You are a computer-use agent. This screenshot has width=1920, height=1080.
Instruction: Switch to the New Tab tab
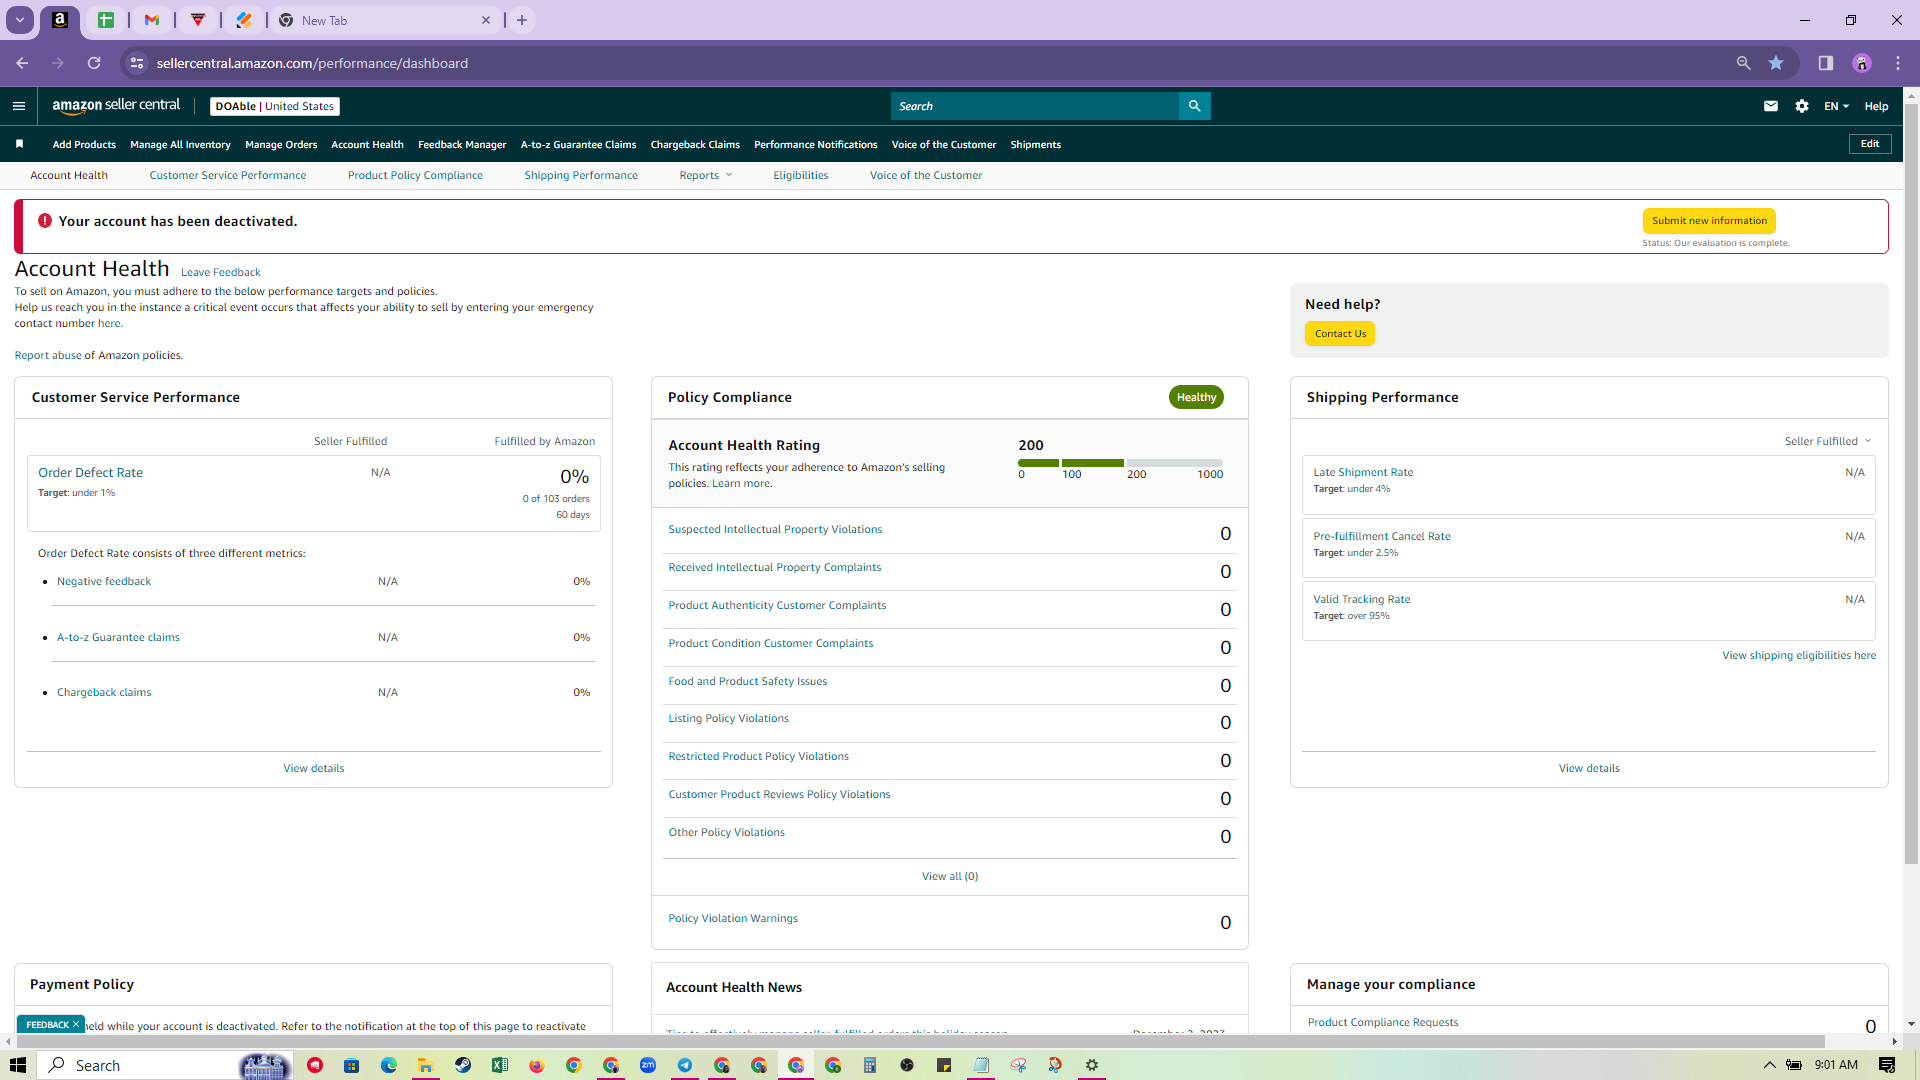385,20
